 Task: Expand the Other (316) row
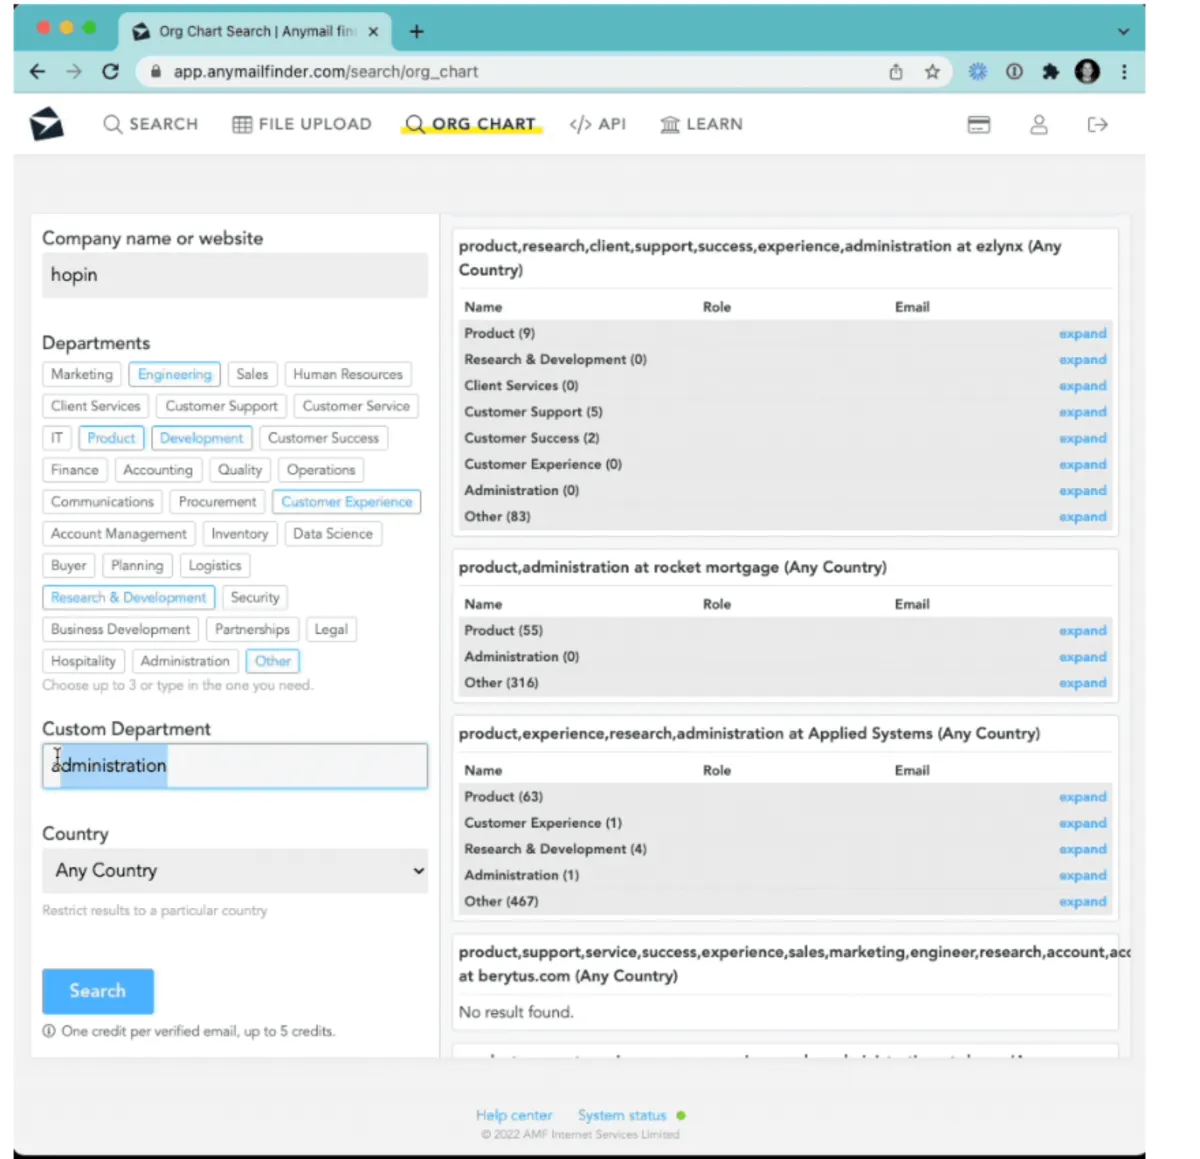(1083, 683)
